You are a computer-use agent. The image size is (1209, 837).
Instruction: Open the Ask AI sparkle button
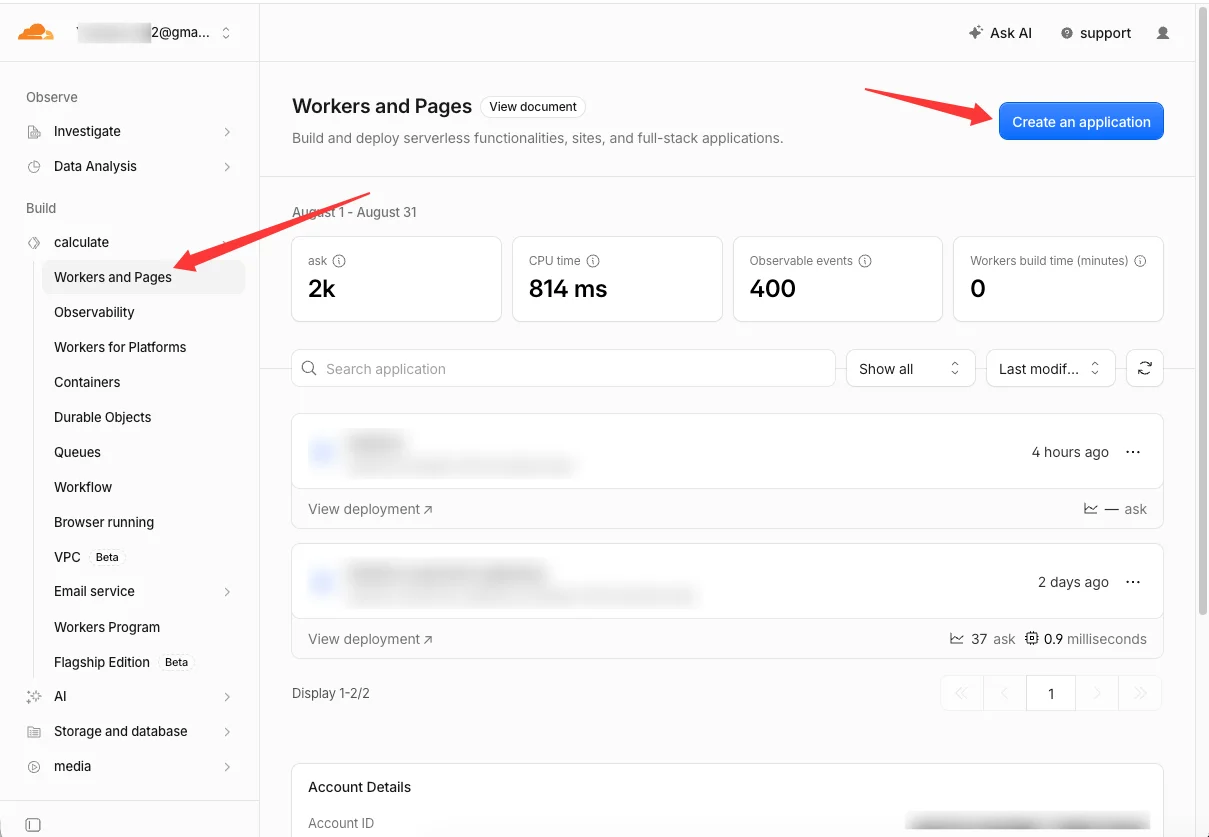pyautogui.click(x=1000, y=33)
